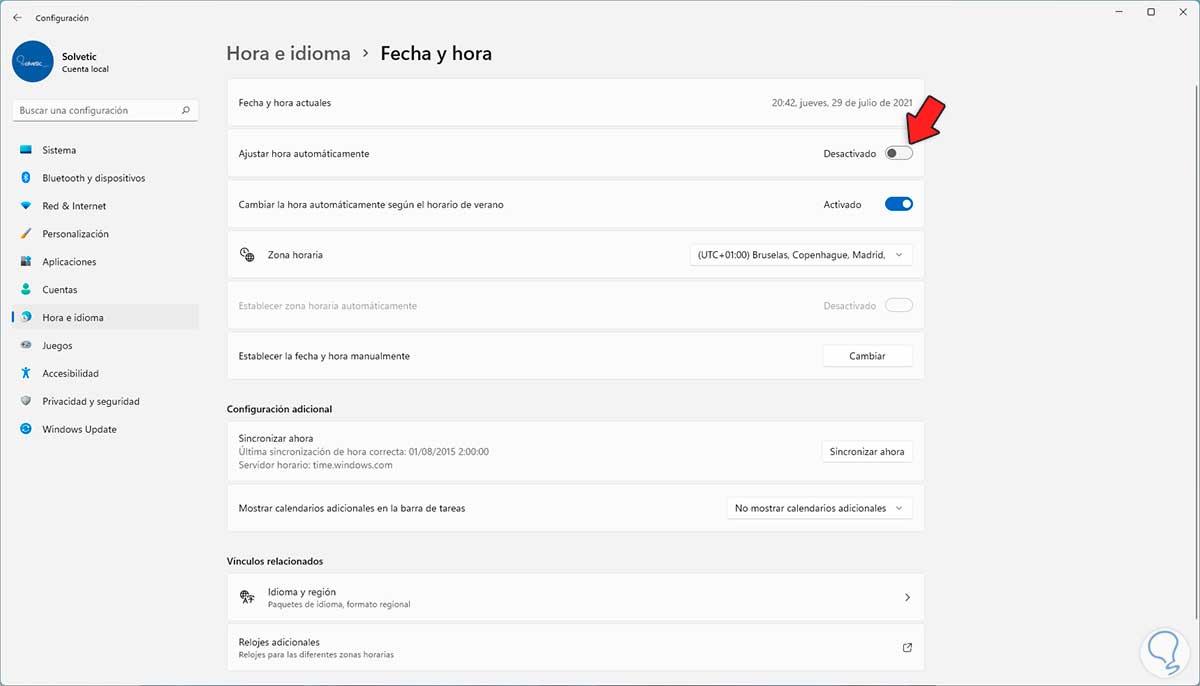Click the Privacidad y seguridad shield icon
The image size is (1200, 686).
pyautogui.click(x=26, y=402)
